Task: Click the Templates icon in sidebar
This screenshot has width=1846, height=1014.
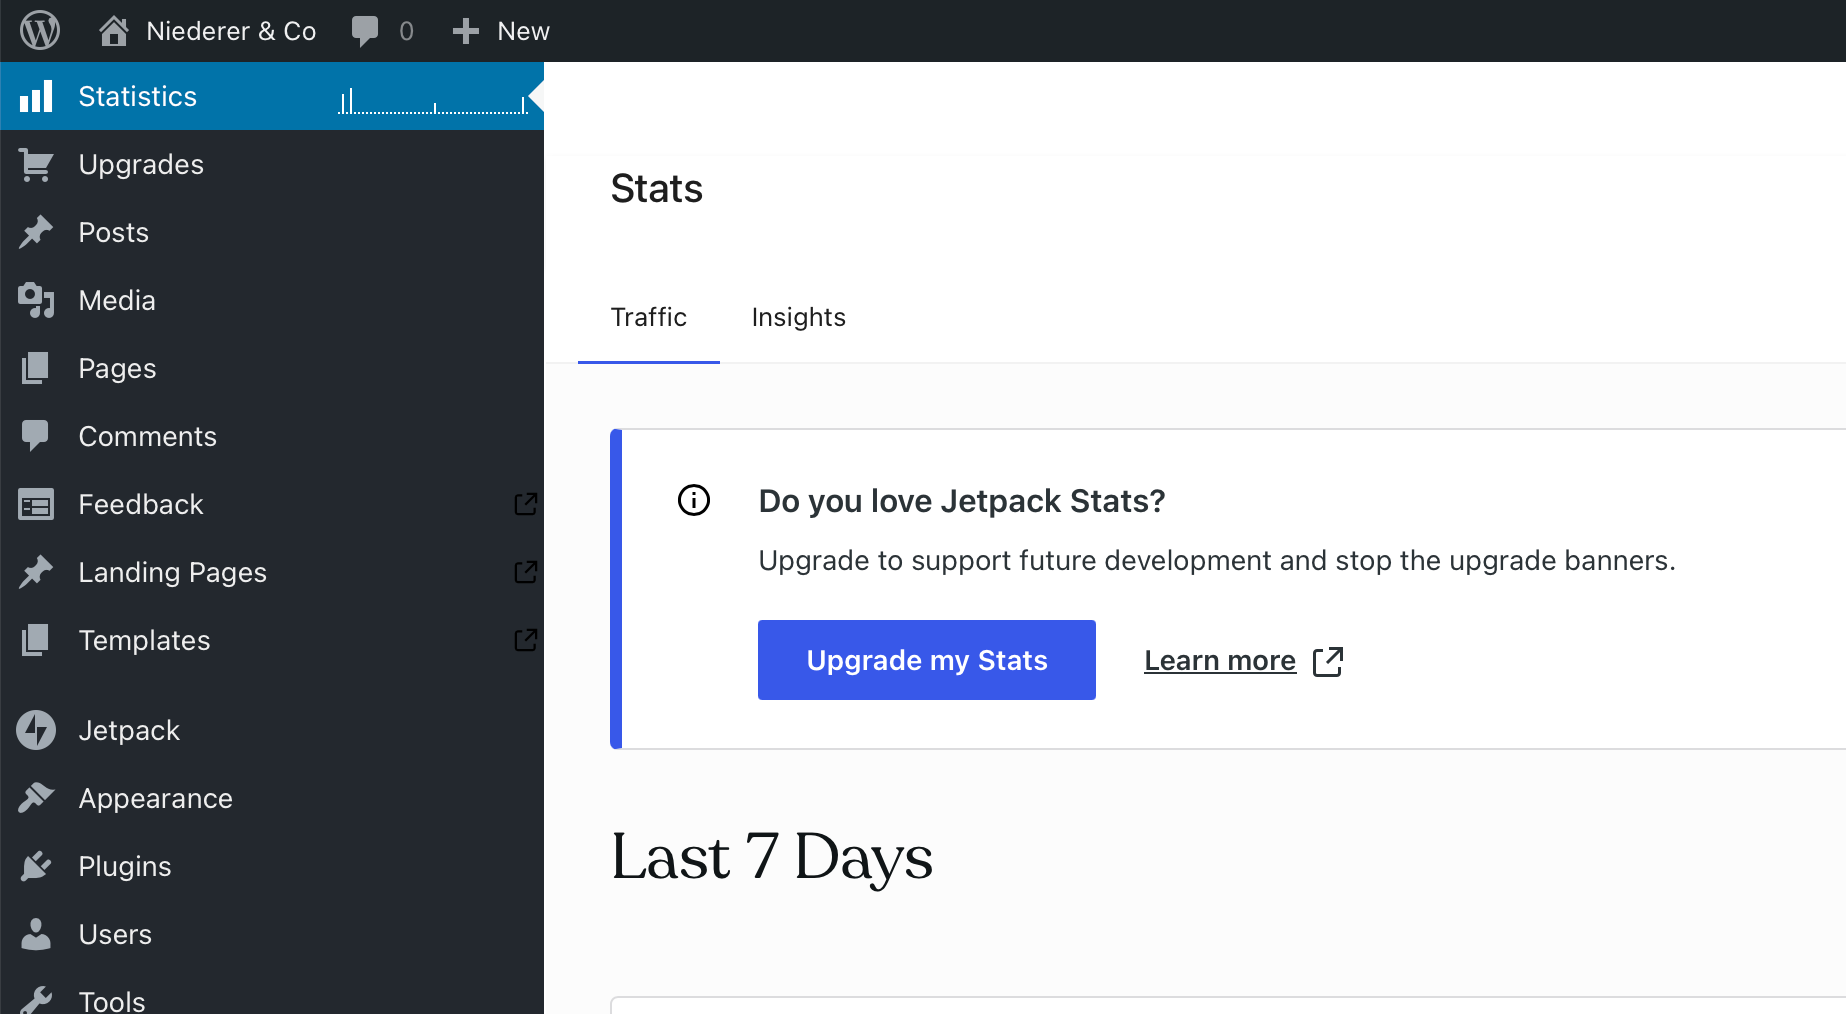Action: [36, 640]
